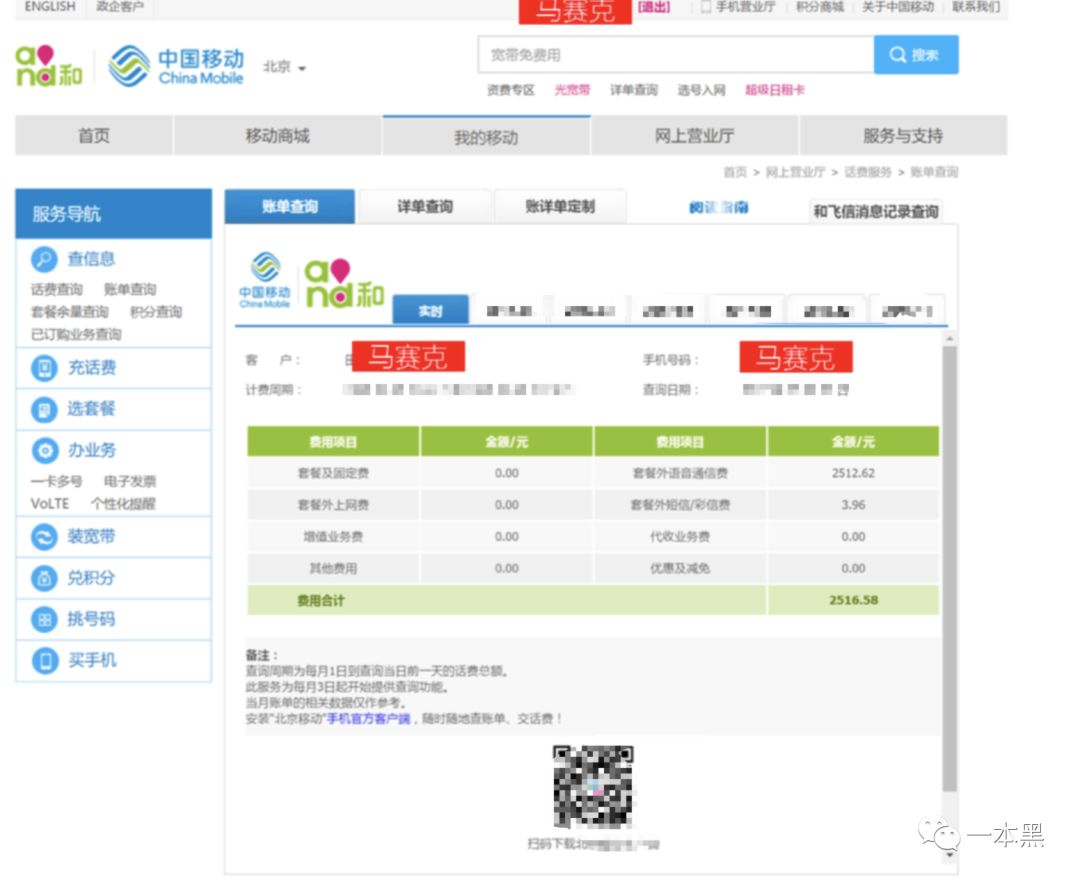Click the 联系我们 top link
Viewport: 1080px width, 882px height.
click(976, 7)
